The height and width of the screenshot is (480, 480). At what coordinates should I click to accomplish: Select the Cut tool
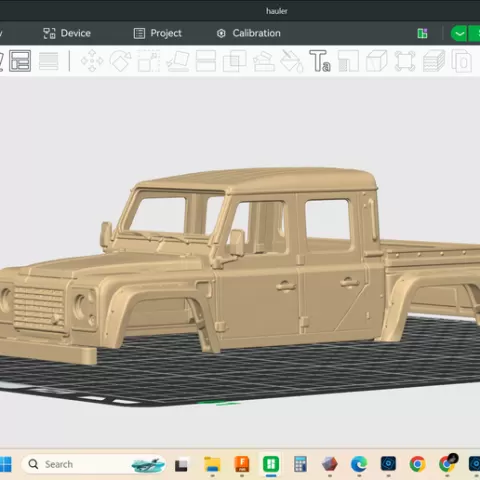point(206,61)
